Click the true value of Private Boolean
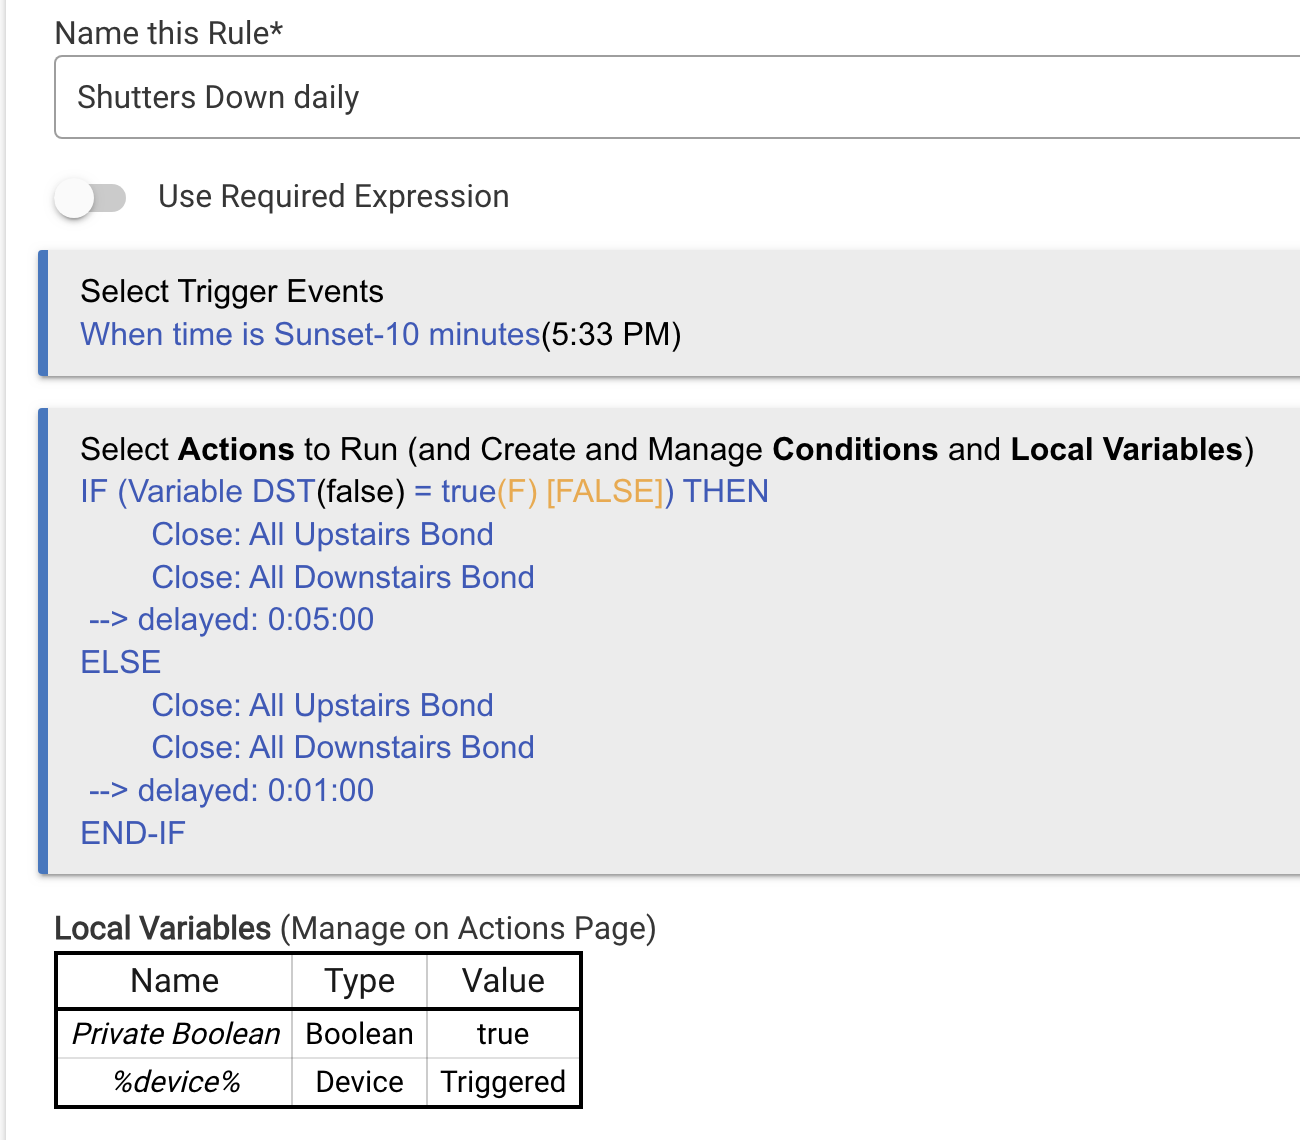Viewport: 1300px width, 1140px height. point(503,1033)
